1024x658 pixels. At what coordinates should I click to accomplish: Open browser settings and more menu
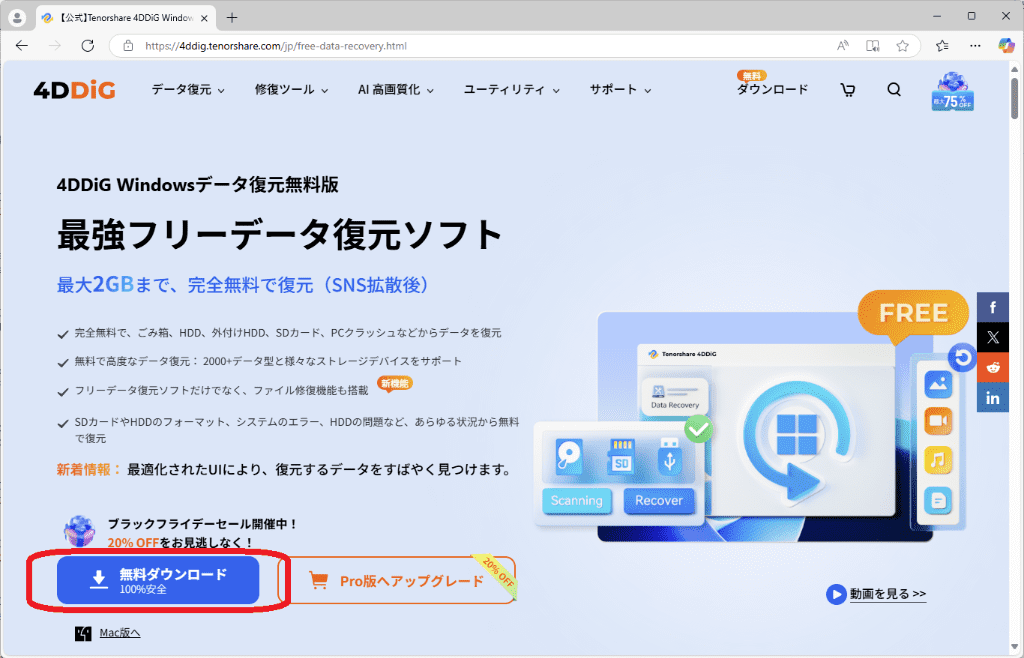(x=975, y=46)
